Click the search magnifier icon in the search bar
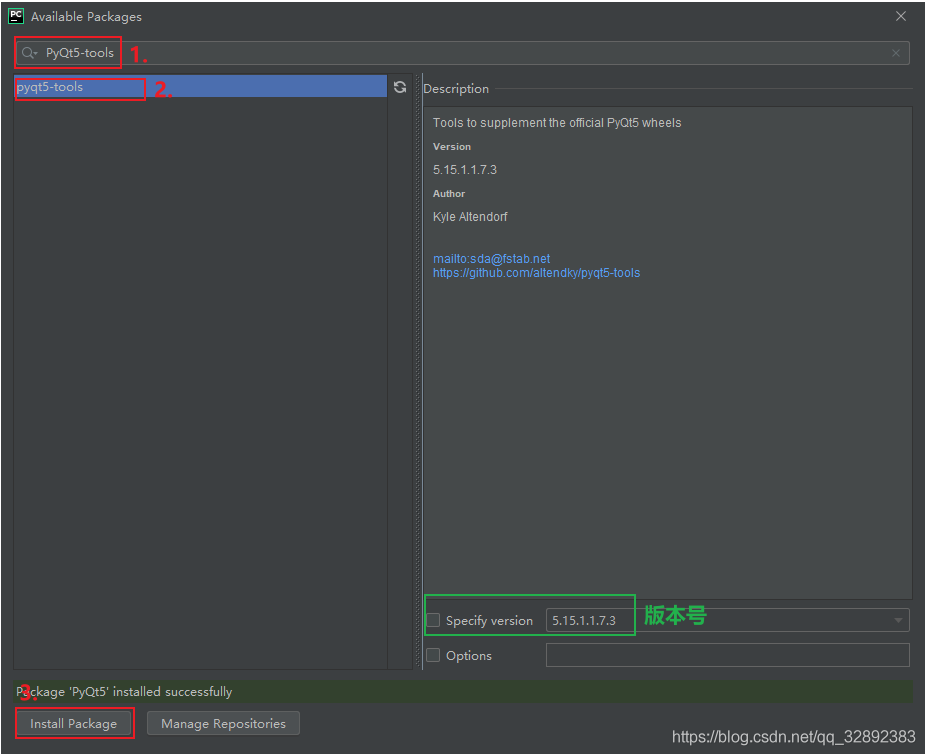926x756 pixels. [28, 53]
